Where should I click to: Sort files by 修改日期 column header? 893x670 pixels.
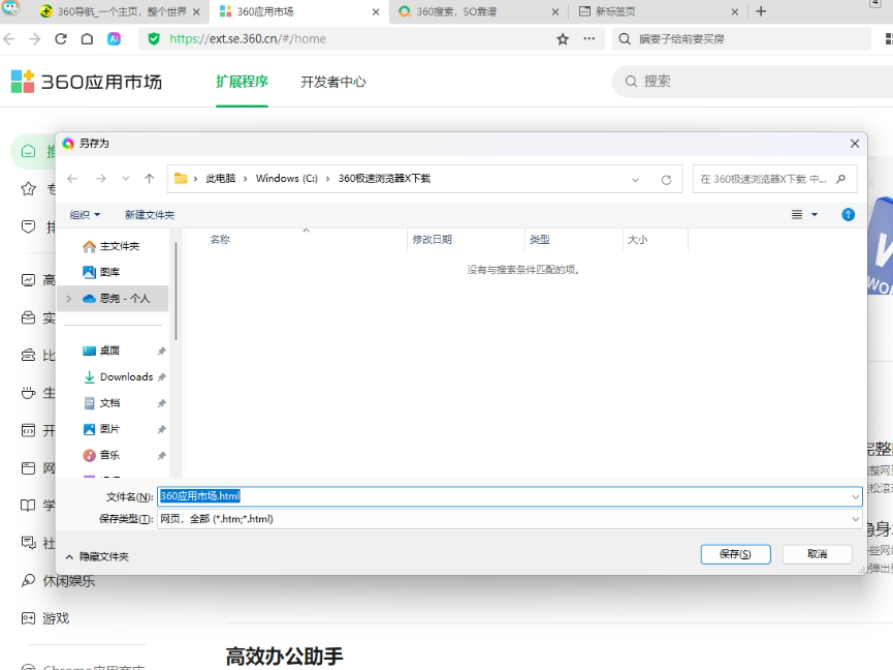click(432, 239)
